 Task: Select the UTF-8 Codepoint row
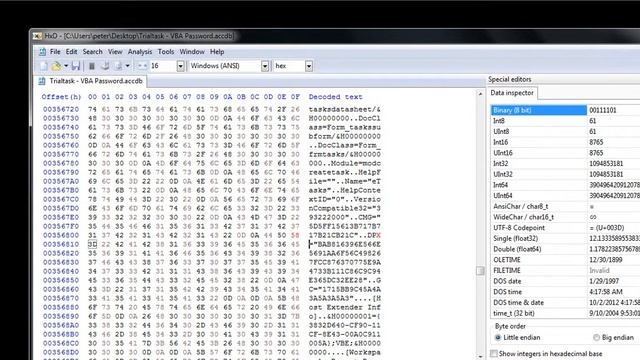(x=565, y=228)
